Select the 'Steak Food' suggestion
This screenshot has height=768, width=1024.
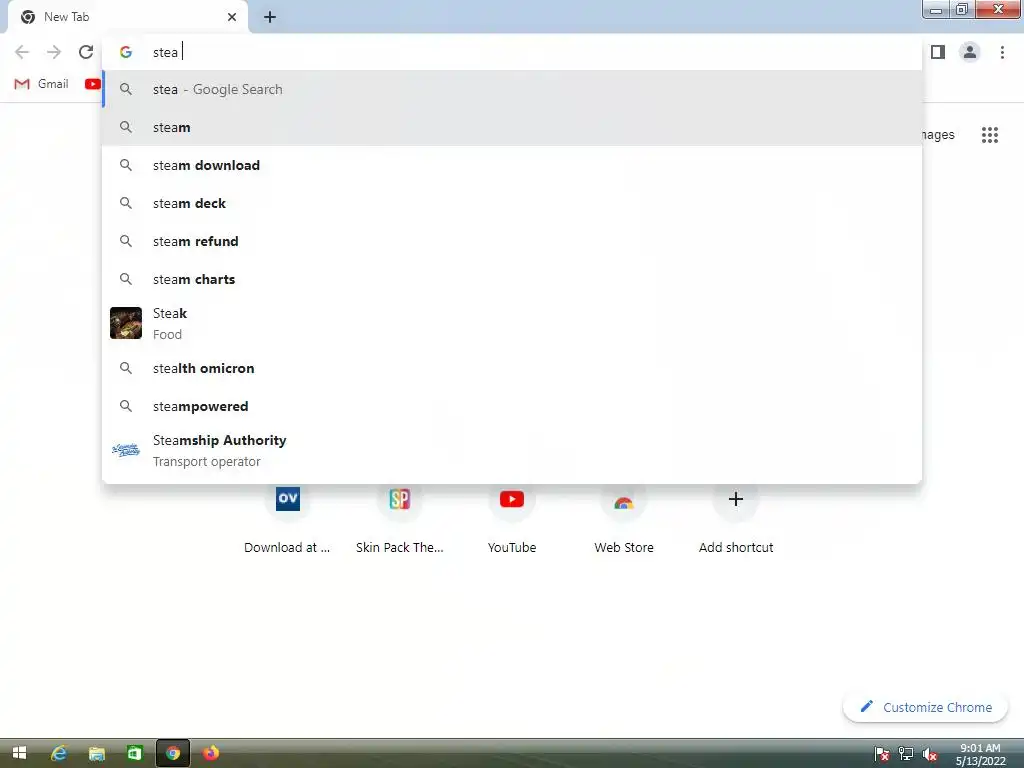click(x=512, y=323)
